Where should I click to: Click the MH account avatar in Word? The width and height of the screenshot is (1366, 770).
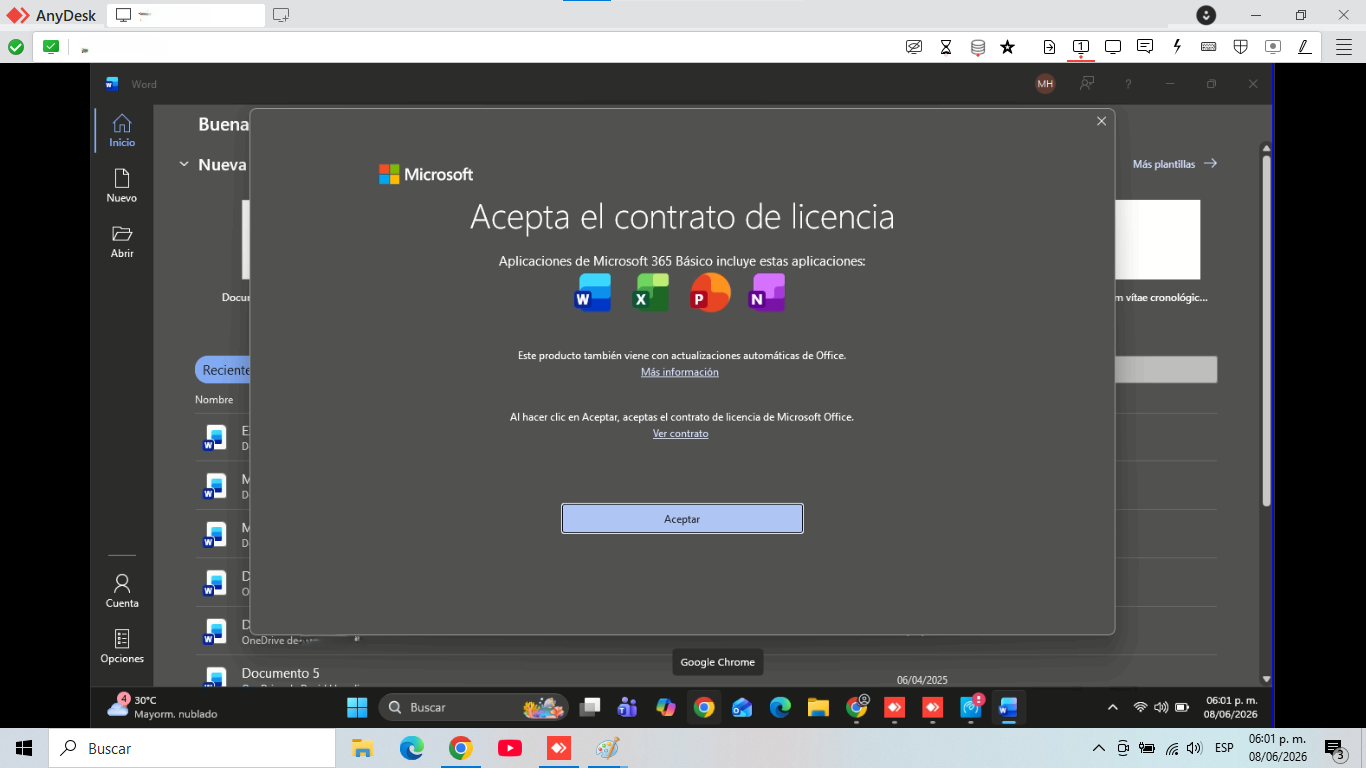point(1045,84)
